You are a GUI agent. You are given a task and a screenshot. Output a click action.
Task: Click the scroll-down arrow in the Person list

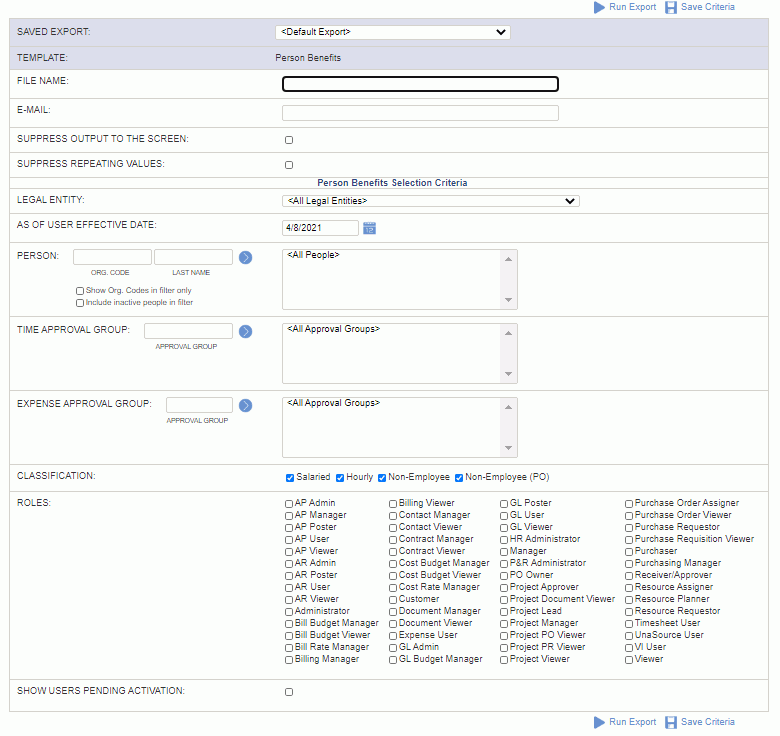point(508,300)
